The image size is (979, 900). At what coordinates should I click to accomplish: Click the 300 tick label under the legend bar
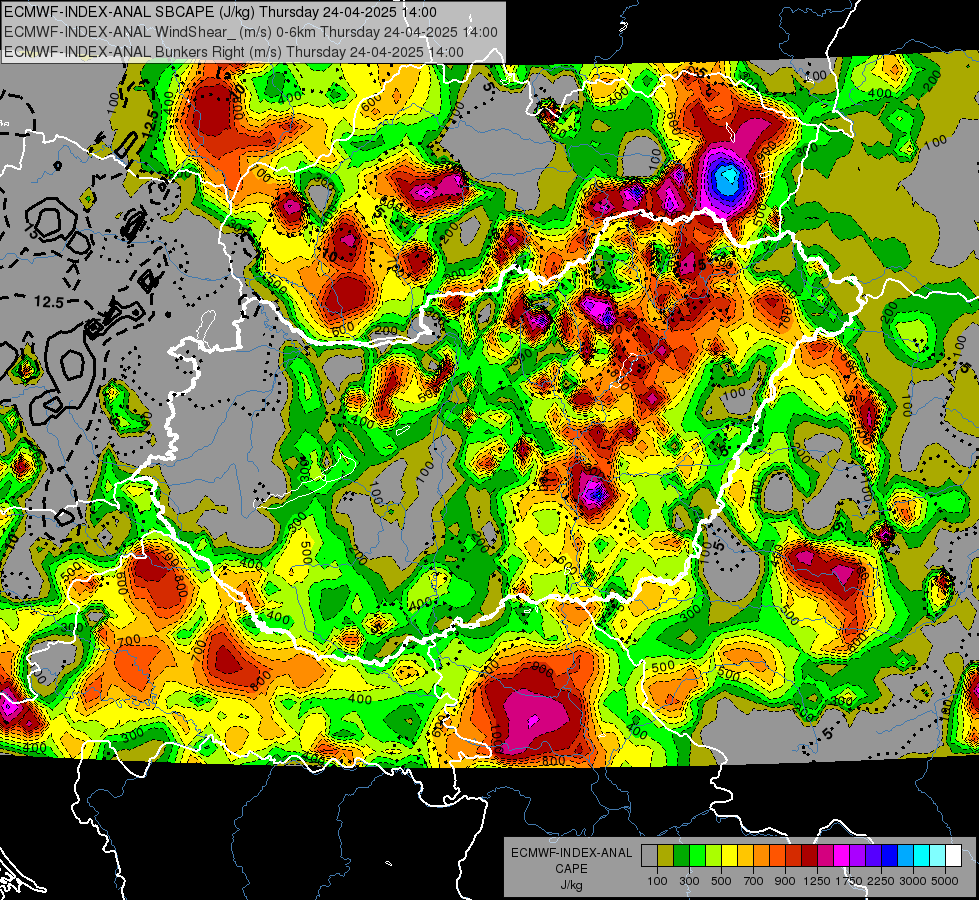tap(689, 881)
